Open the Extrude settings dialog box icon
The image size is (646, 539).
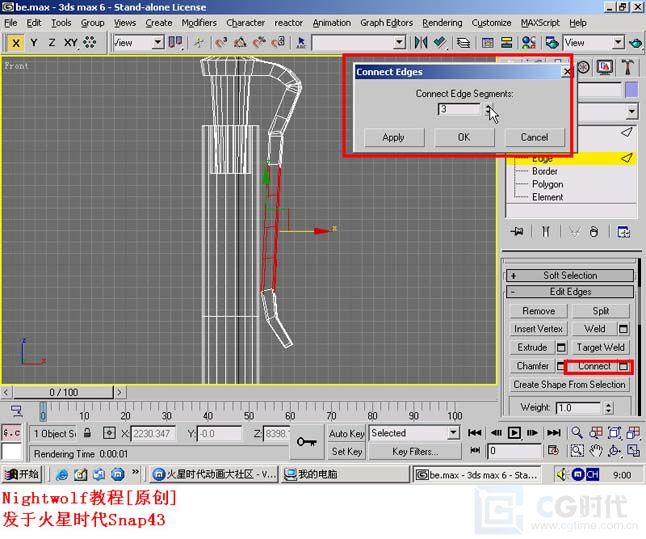click(x=561, y=348)
